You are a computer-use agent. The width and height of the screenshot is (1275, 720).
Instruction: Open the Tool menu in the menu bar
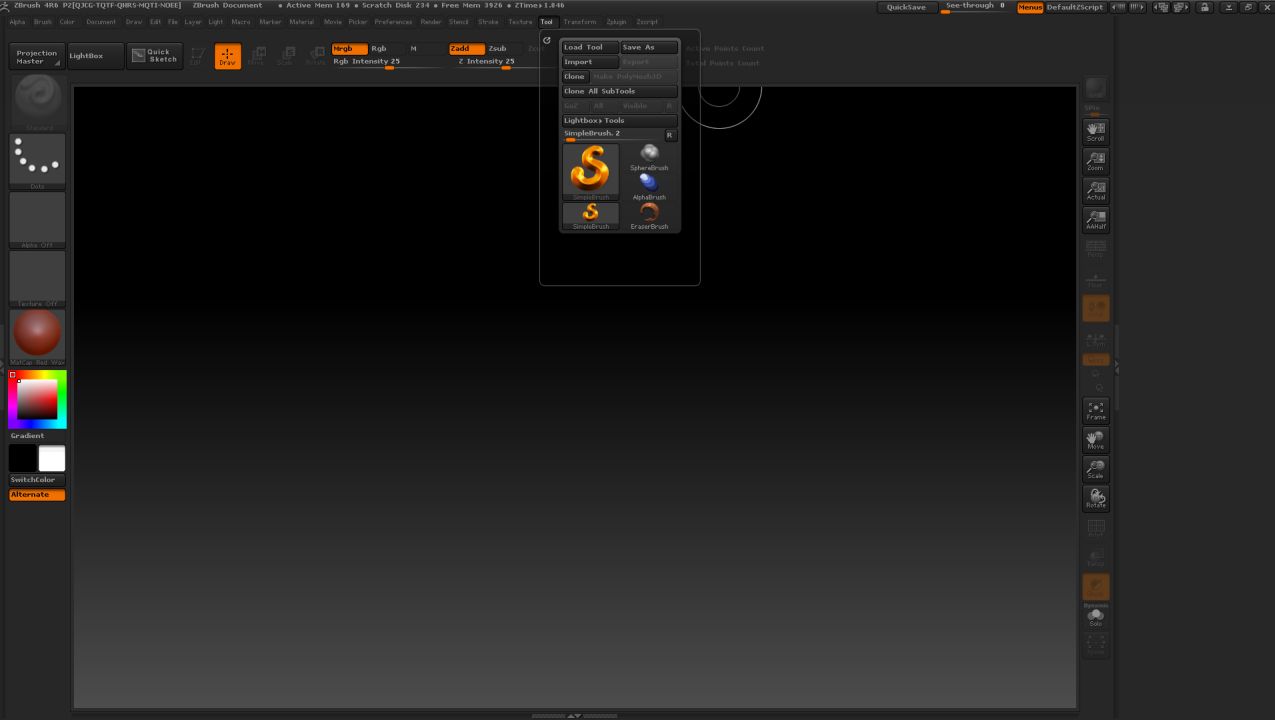[546, 21]
